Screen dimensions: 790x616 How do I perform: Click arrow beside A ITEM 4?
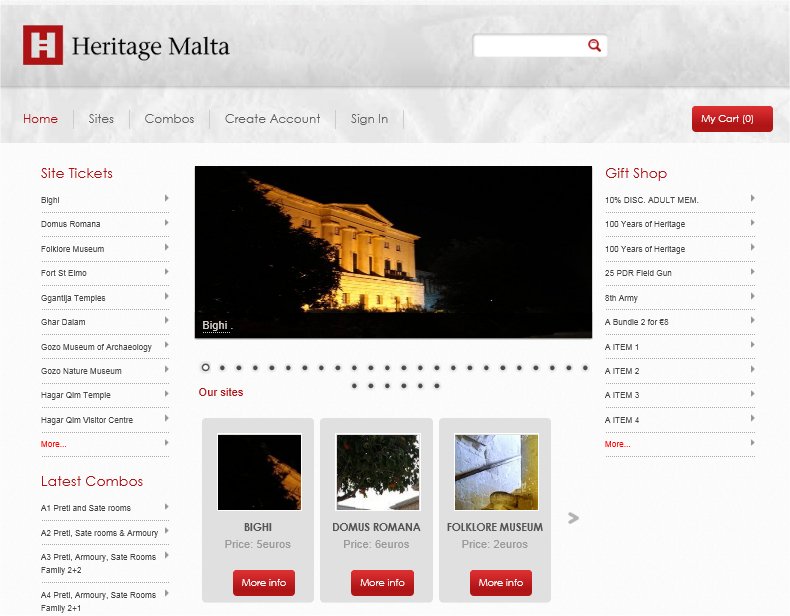[x=752, y=418]
